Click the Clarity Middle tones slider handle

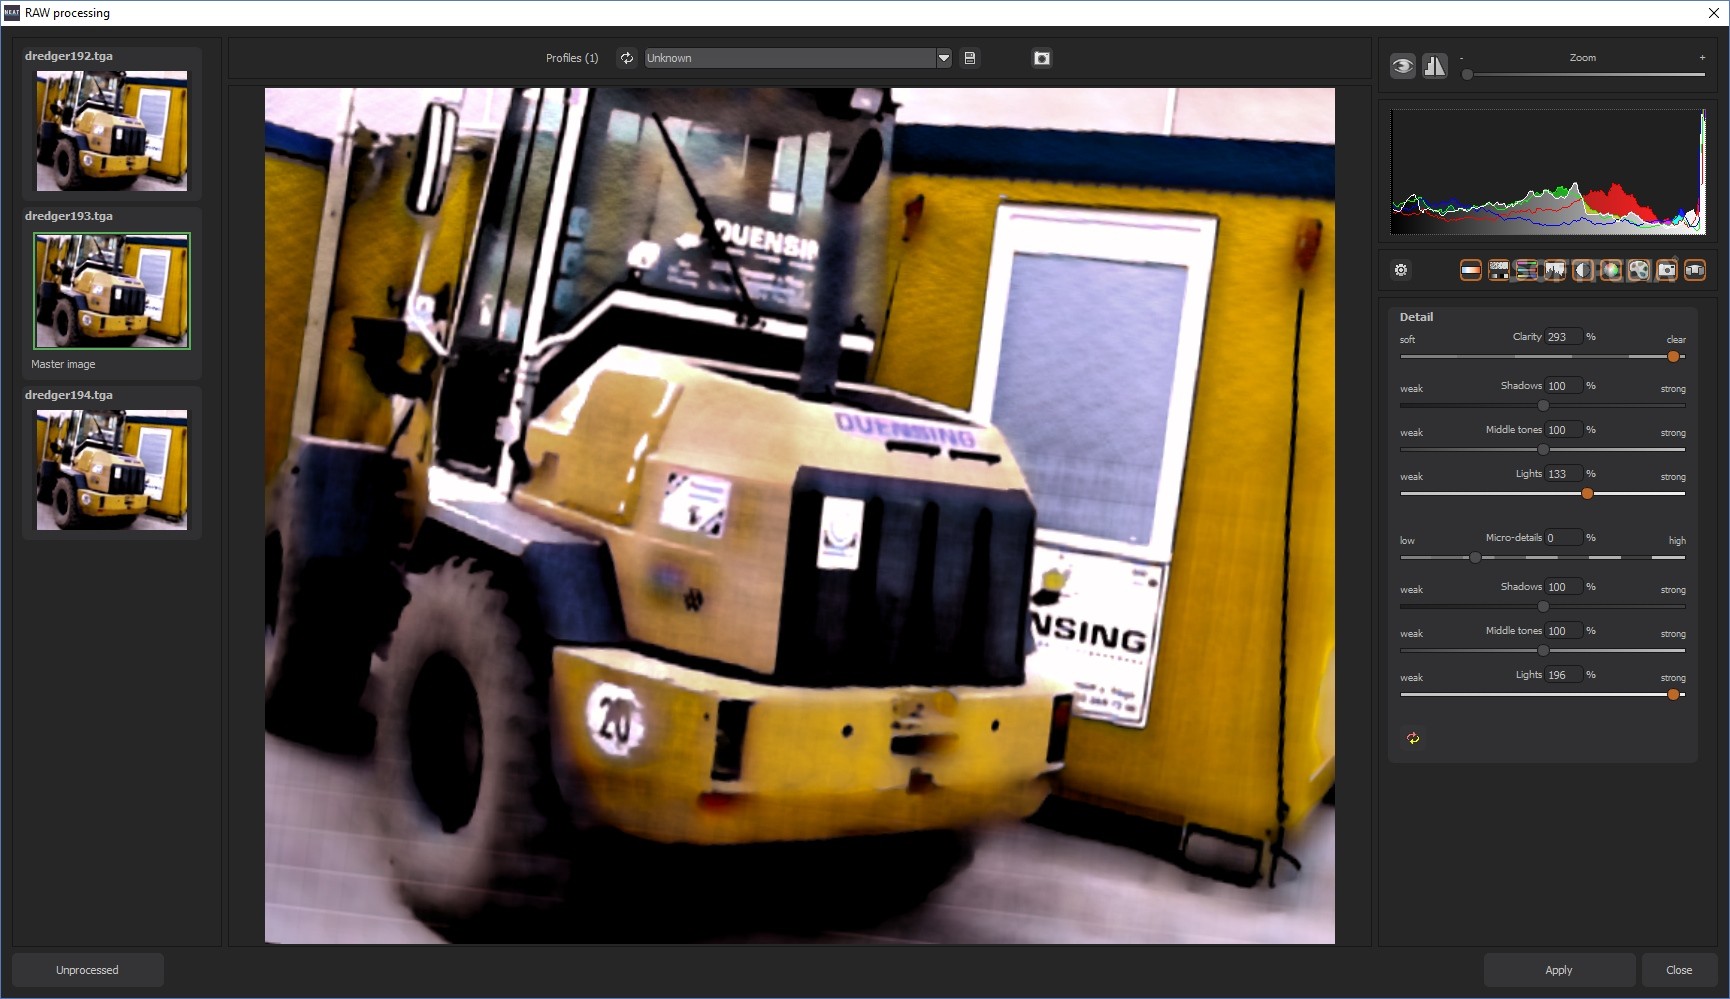point(1543,450)
